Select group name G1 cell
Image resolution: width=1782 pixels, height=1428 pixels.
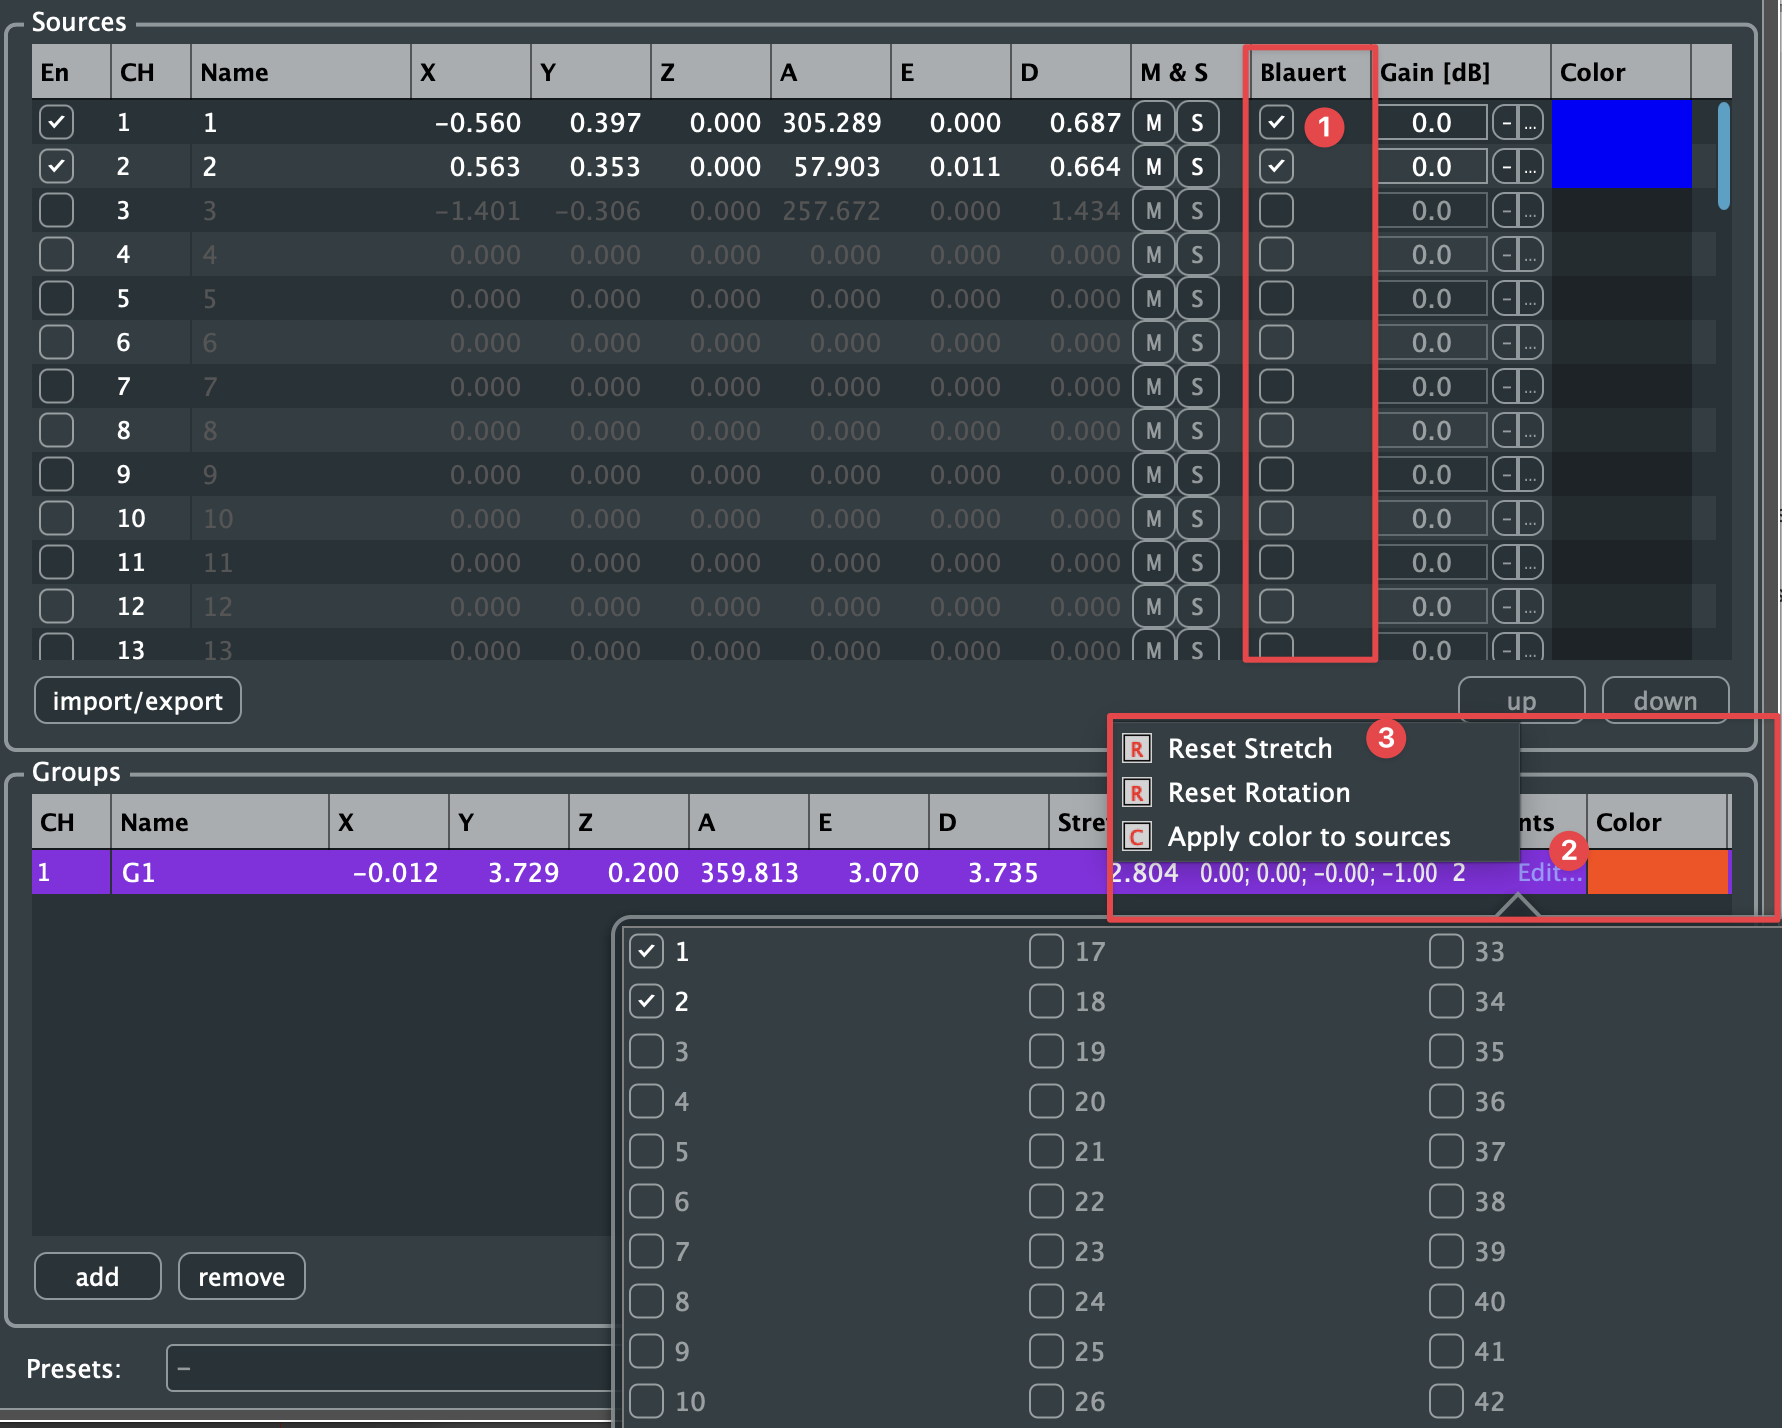click(x=220, y=873)
